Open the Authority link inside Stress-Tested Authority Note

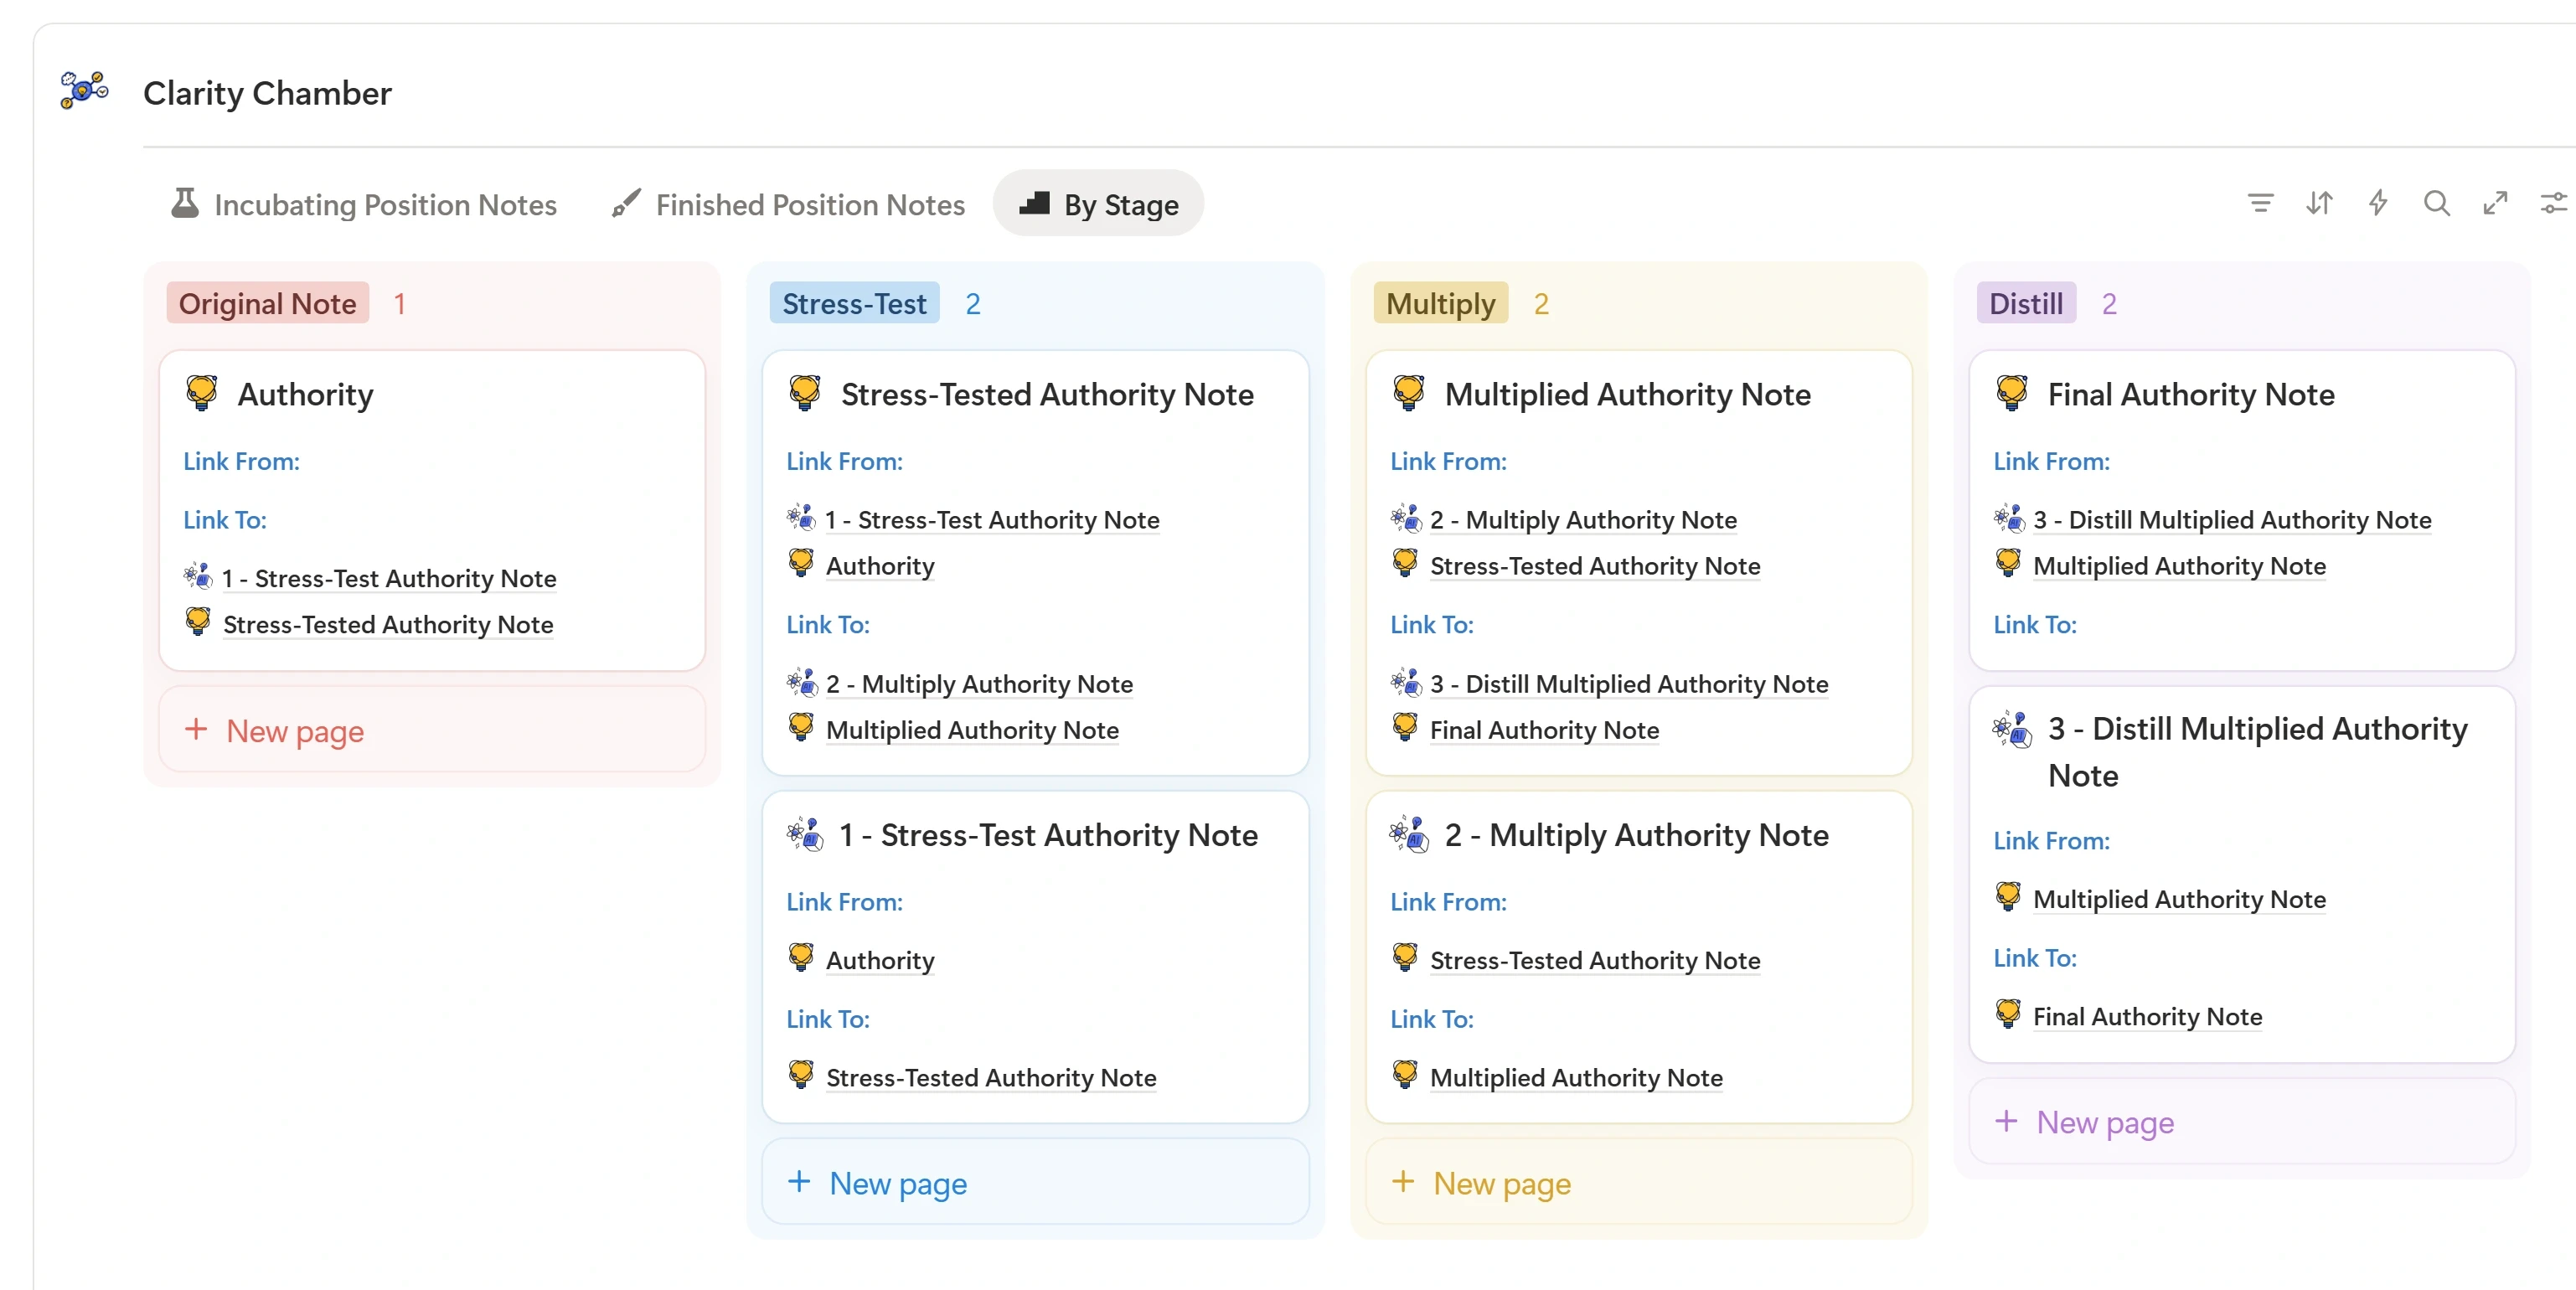879,565
